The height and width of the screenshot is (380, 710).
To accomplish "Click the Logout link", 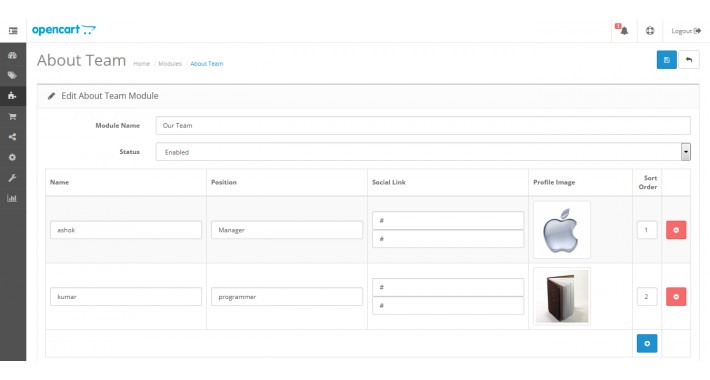I will click(686, 31).
